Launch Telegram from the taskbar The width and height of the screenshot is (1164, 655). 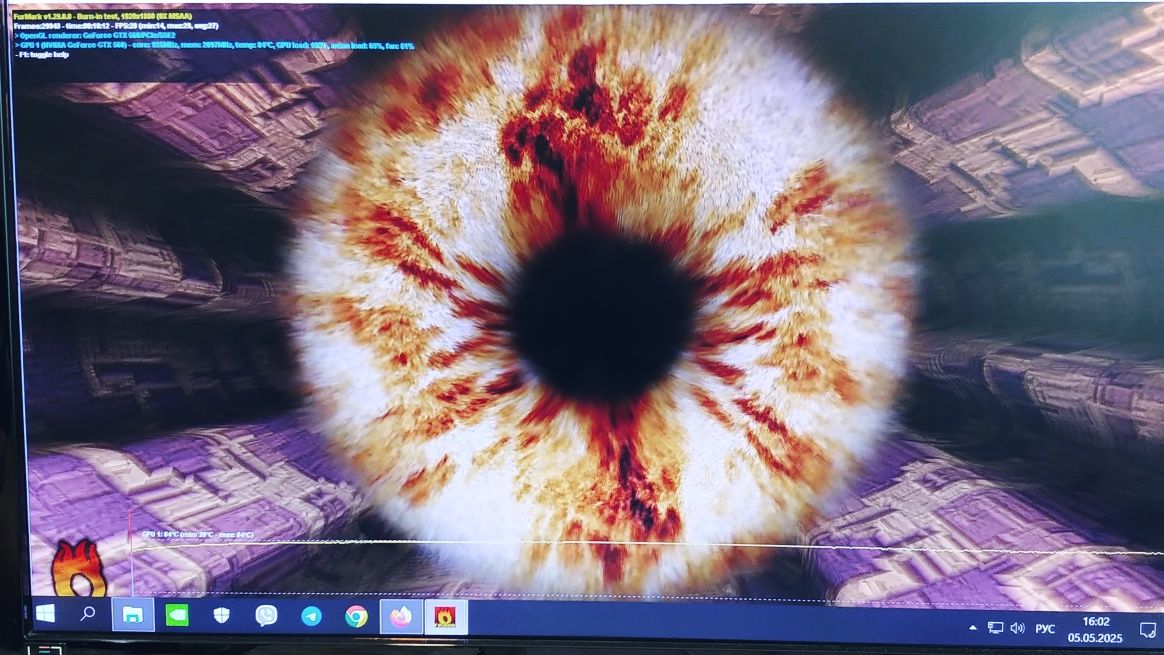pos(311,616)
